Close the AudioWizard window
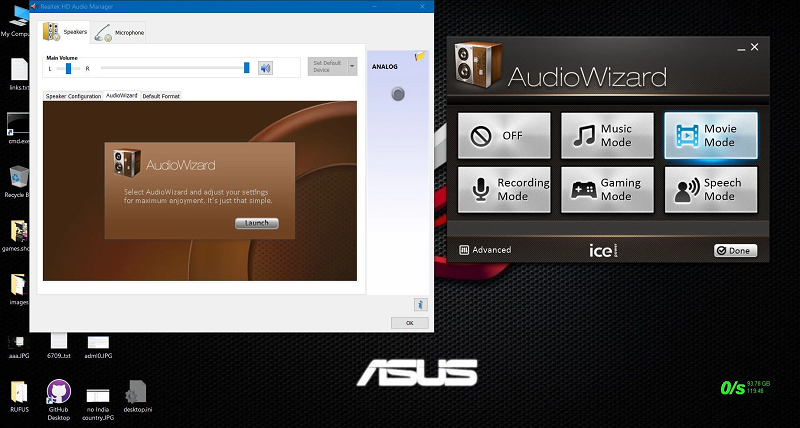The width and height of the screenshot is (800, 428). 755,47
